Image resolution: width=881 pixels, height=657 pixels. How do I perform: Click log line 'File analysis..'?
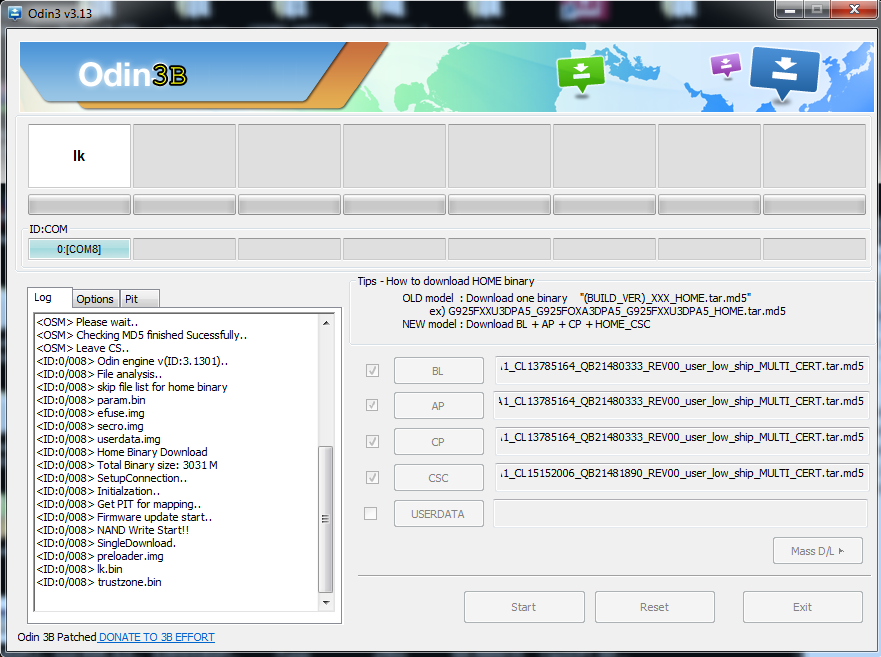99,374
